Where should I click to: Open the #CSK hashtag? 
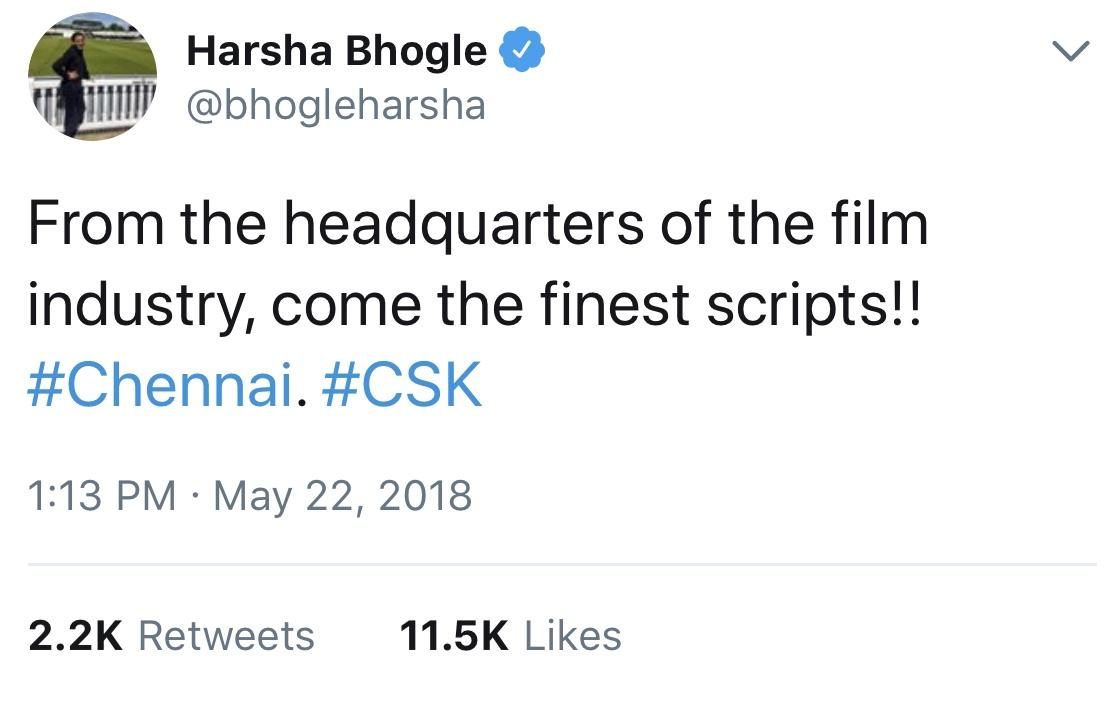(x=402, y=384)
